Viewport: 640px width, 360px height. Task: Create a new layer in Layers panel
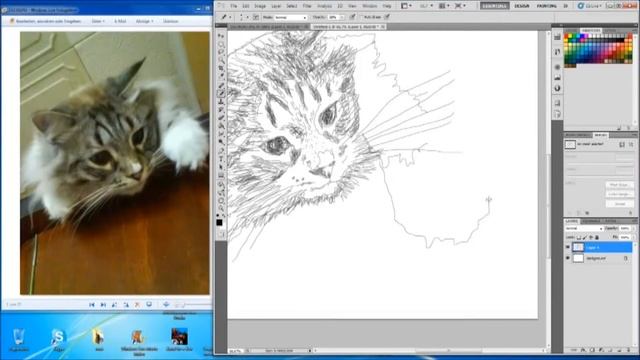click(619, 350)
